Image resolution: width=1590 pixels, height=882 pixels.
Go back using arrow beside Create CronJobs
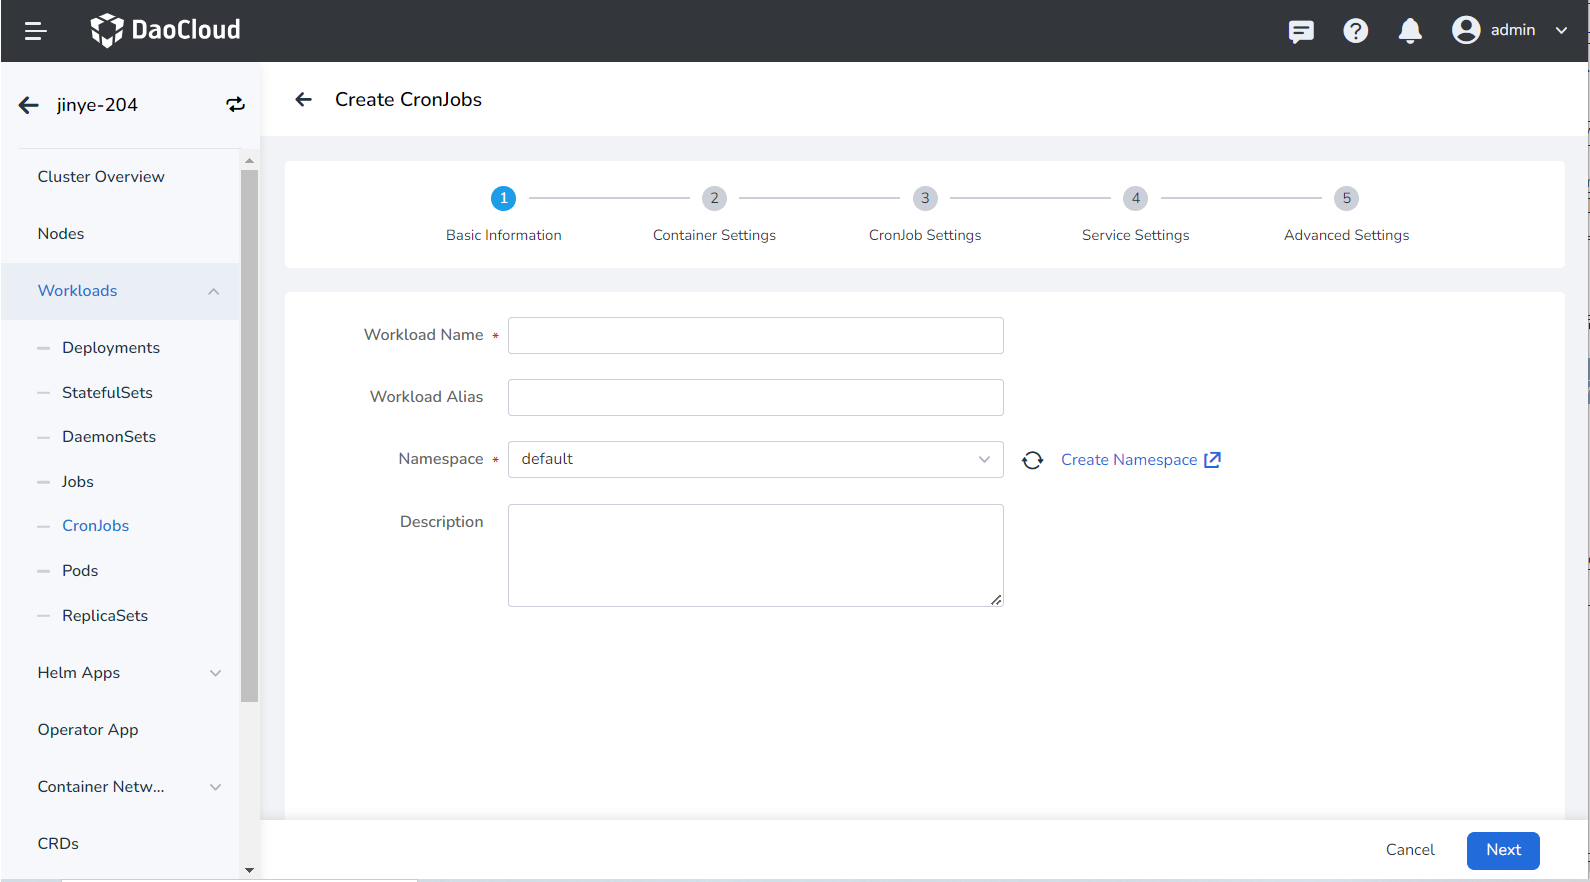(x=304, y=99)
